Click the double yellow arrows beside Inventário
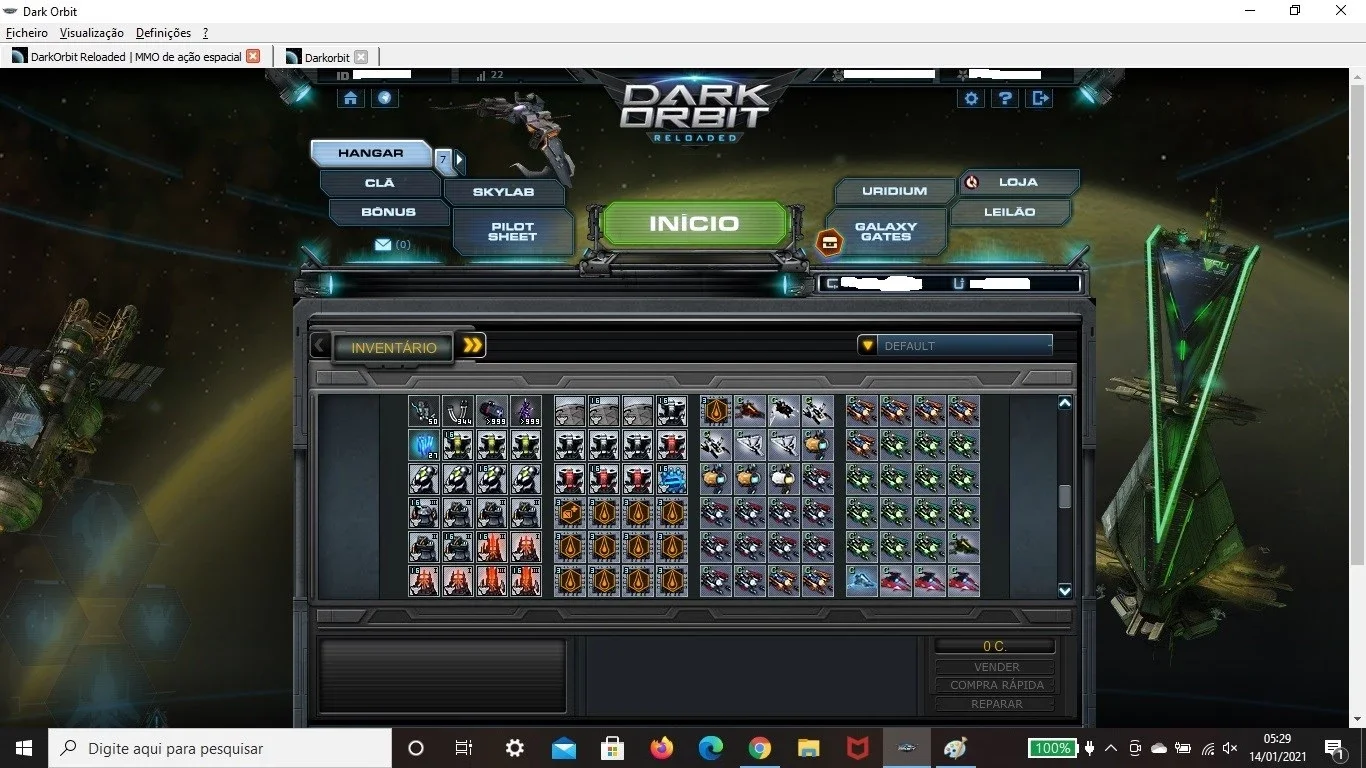 pos(472,346)
